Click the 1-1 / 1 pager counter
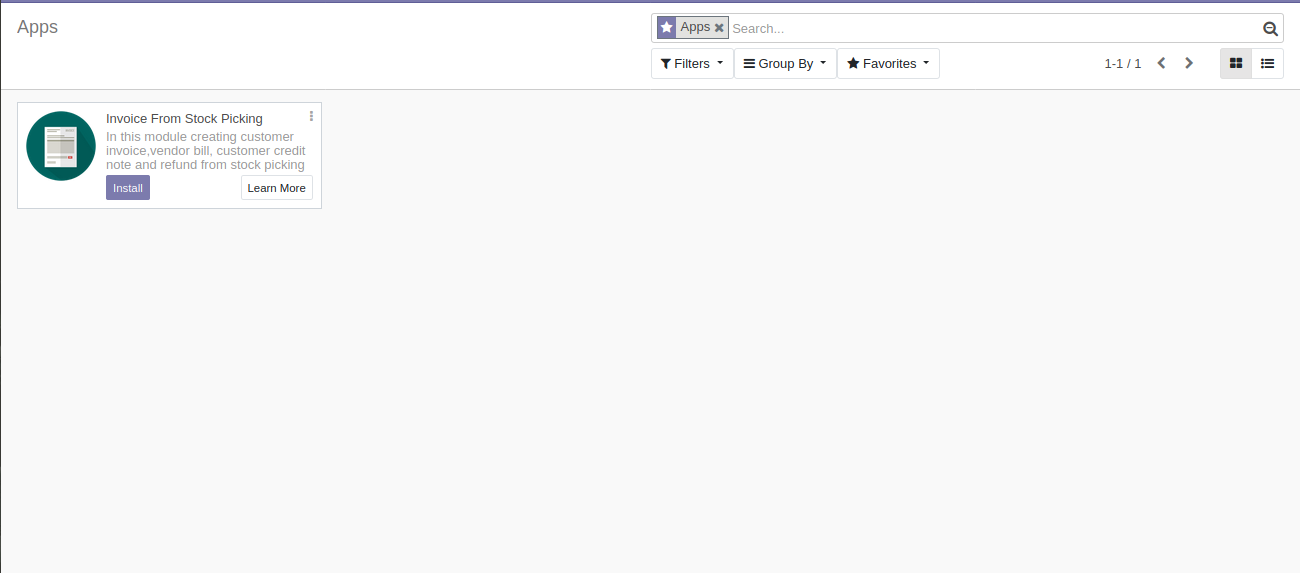1300x573 pixels. point(1122,63)
